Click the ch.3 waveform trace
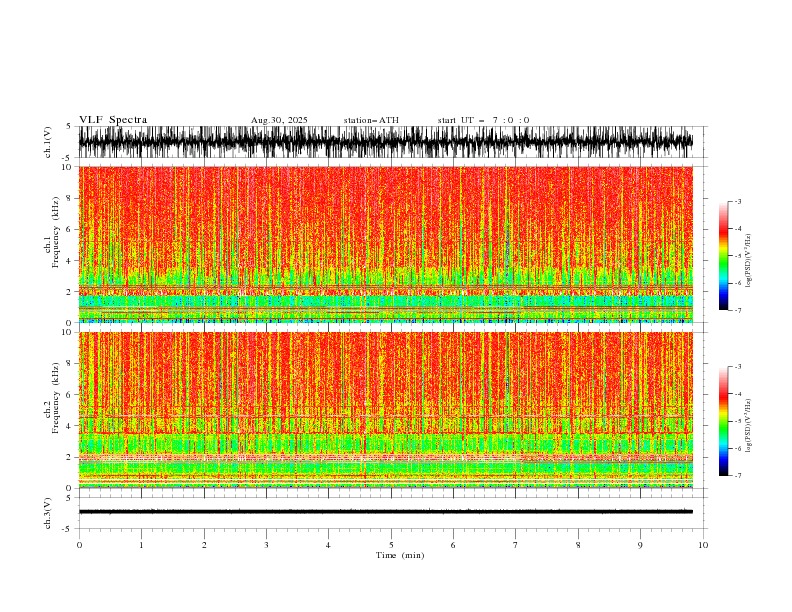Image resolution: width=792 pixels, height=612 pixels. point(385,512)
